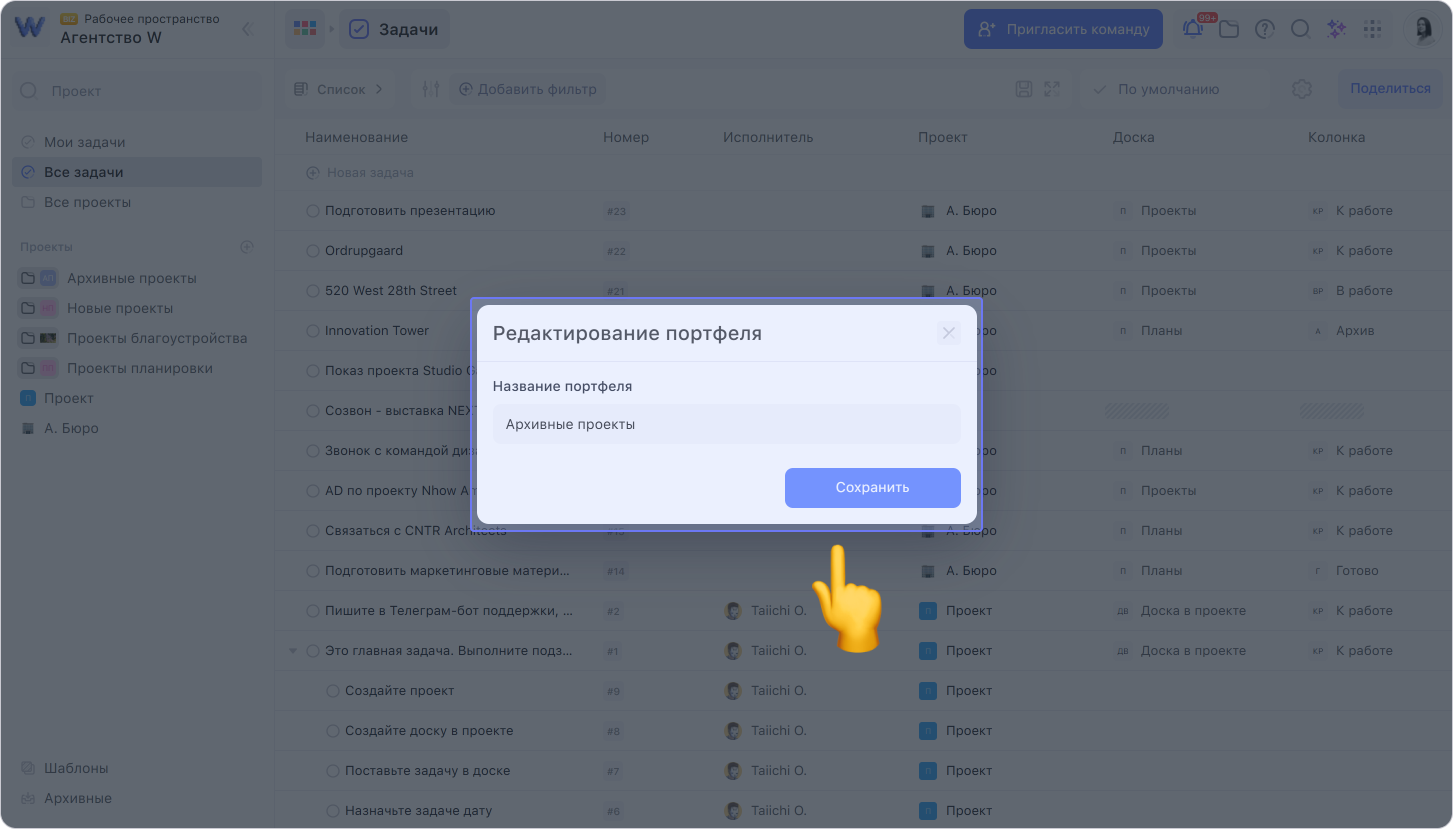The image size is (1453, 829).
Task: Click Готово column cell in маркетинговые row
Action: tap(1344, 571)
